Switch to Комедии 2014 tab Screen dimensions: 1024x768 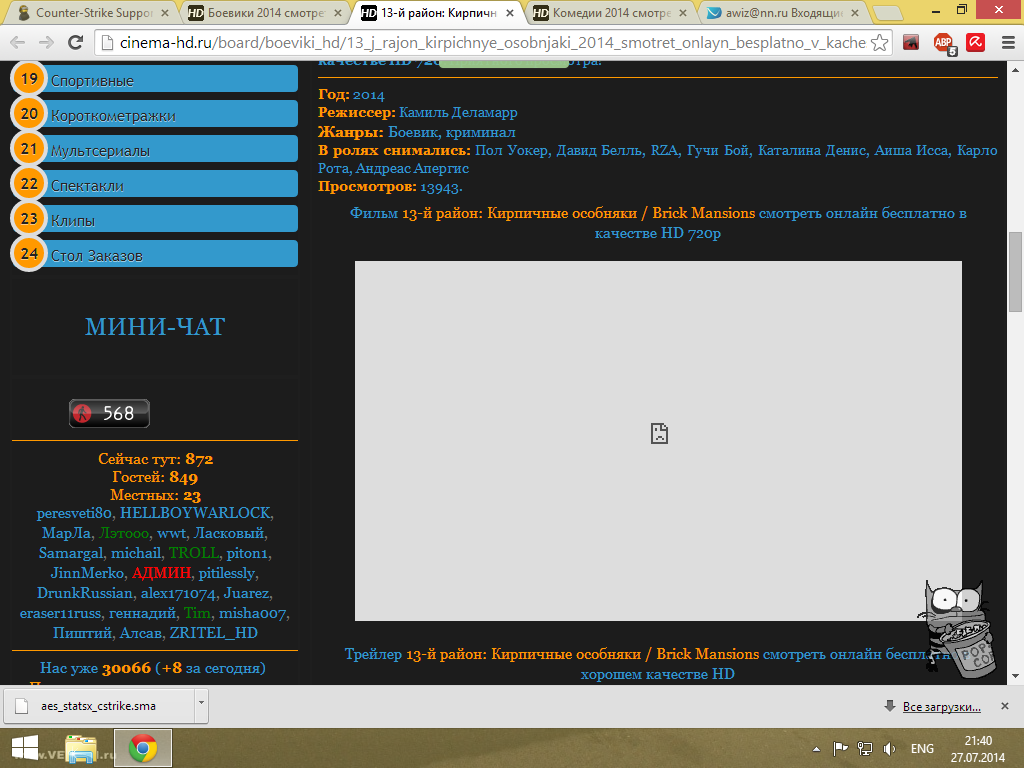point(611,12)
